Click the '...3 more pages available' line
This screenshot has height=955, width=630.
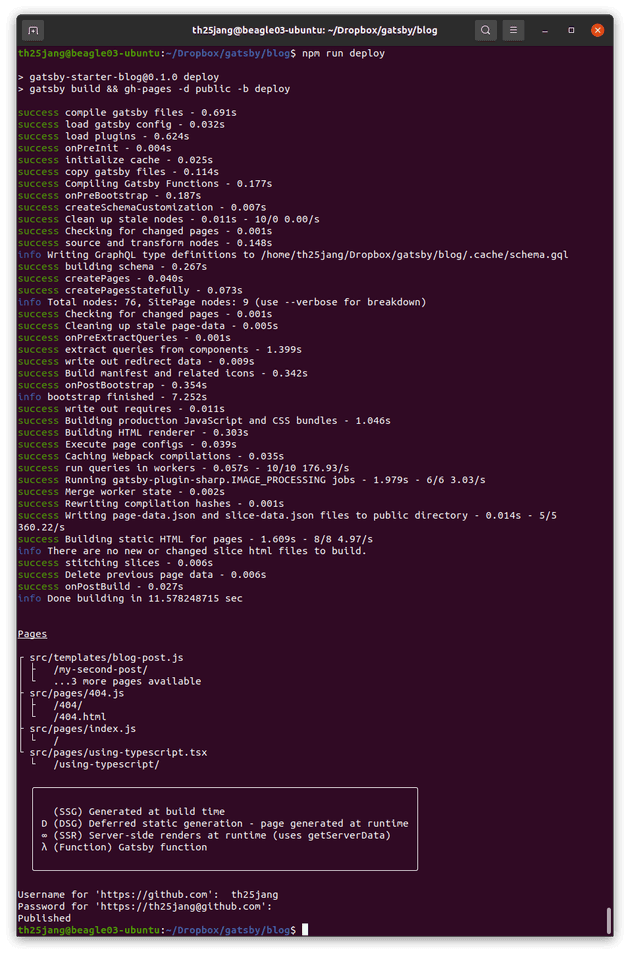pos(127,681)
